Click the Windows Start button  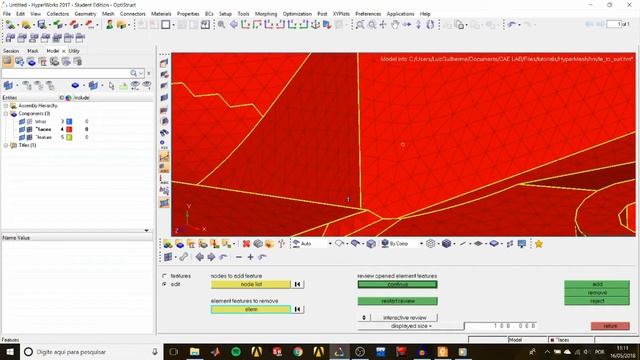pos(10,351)
